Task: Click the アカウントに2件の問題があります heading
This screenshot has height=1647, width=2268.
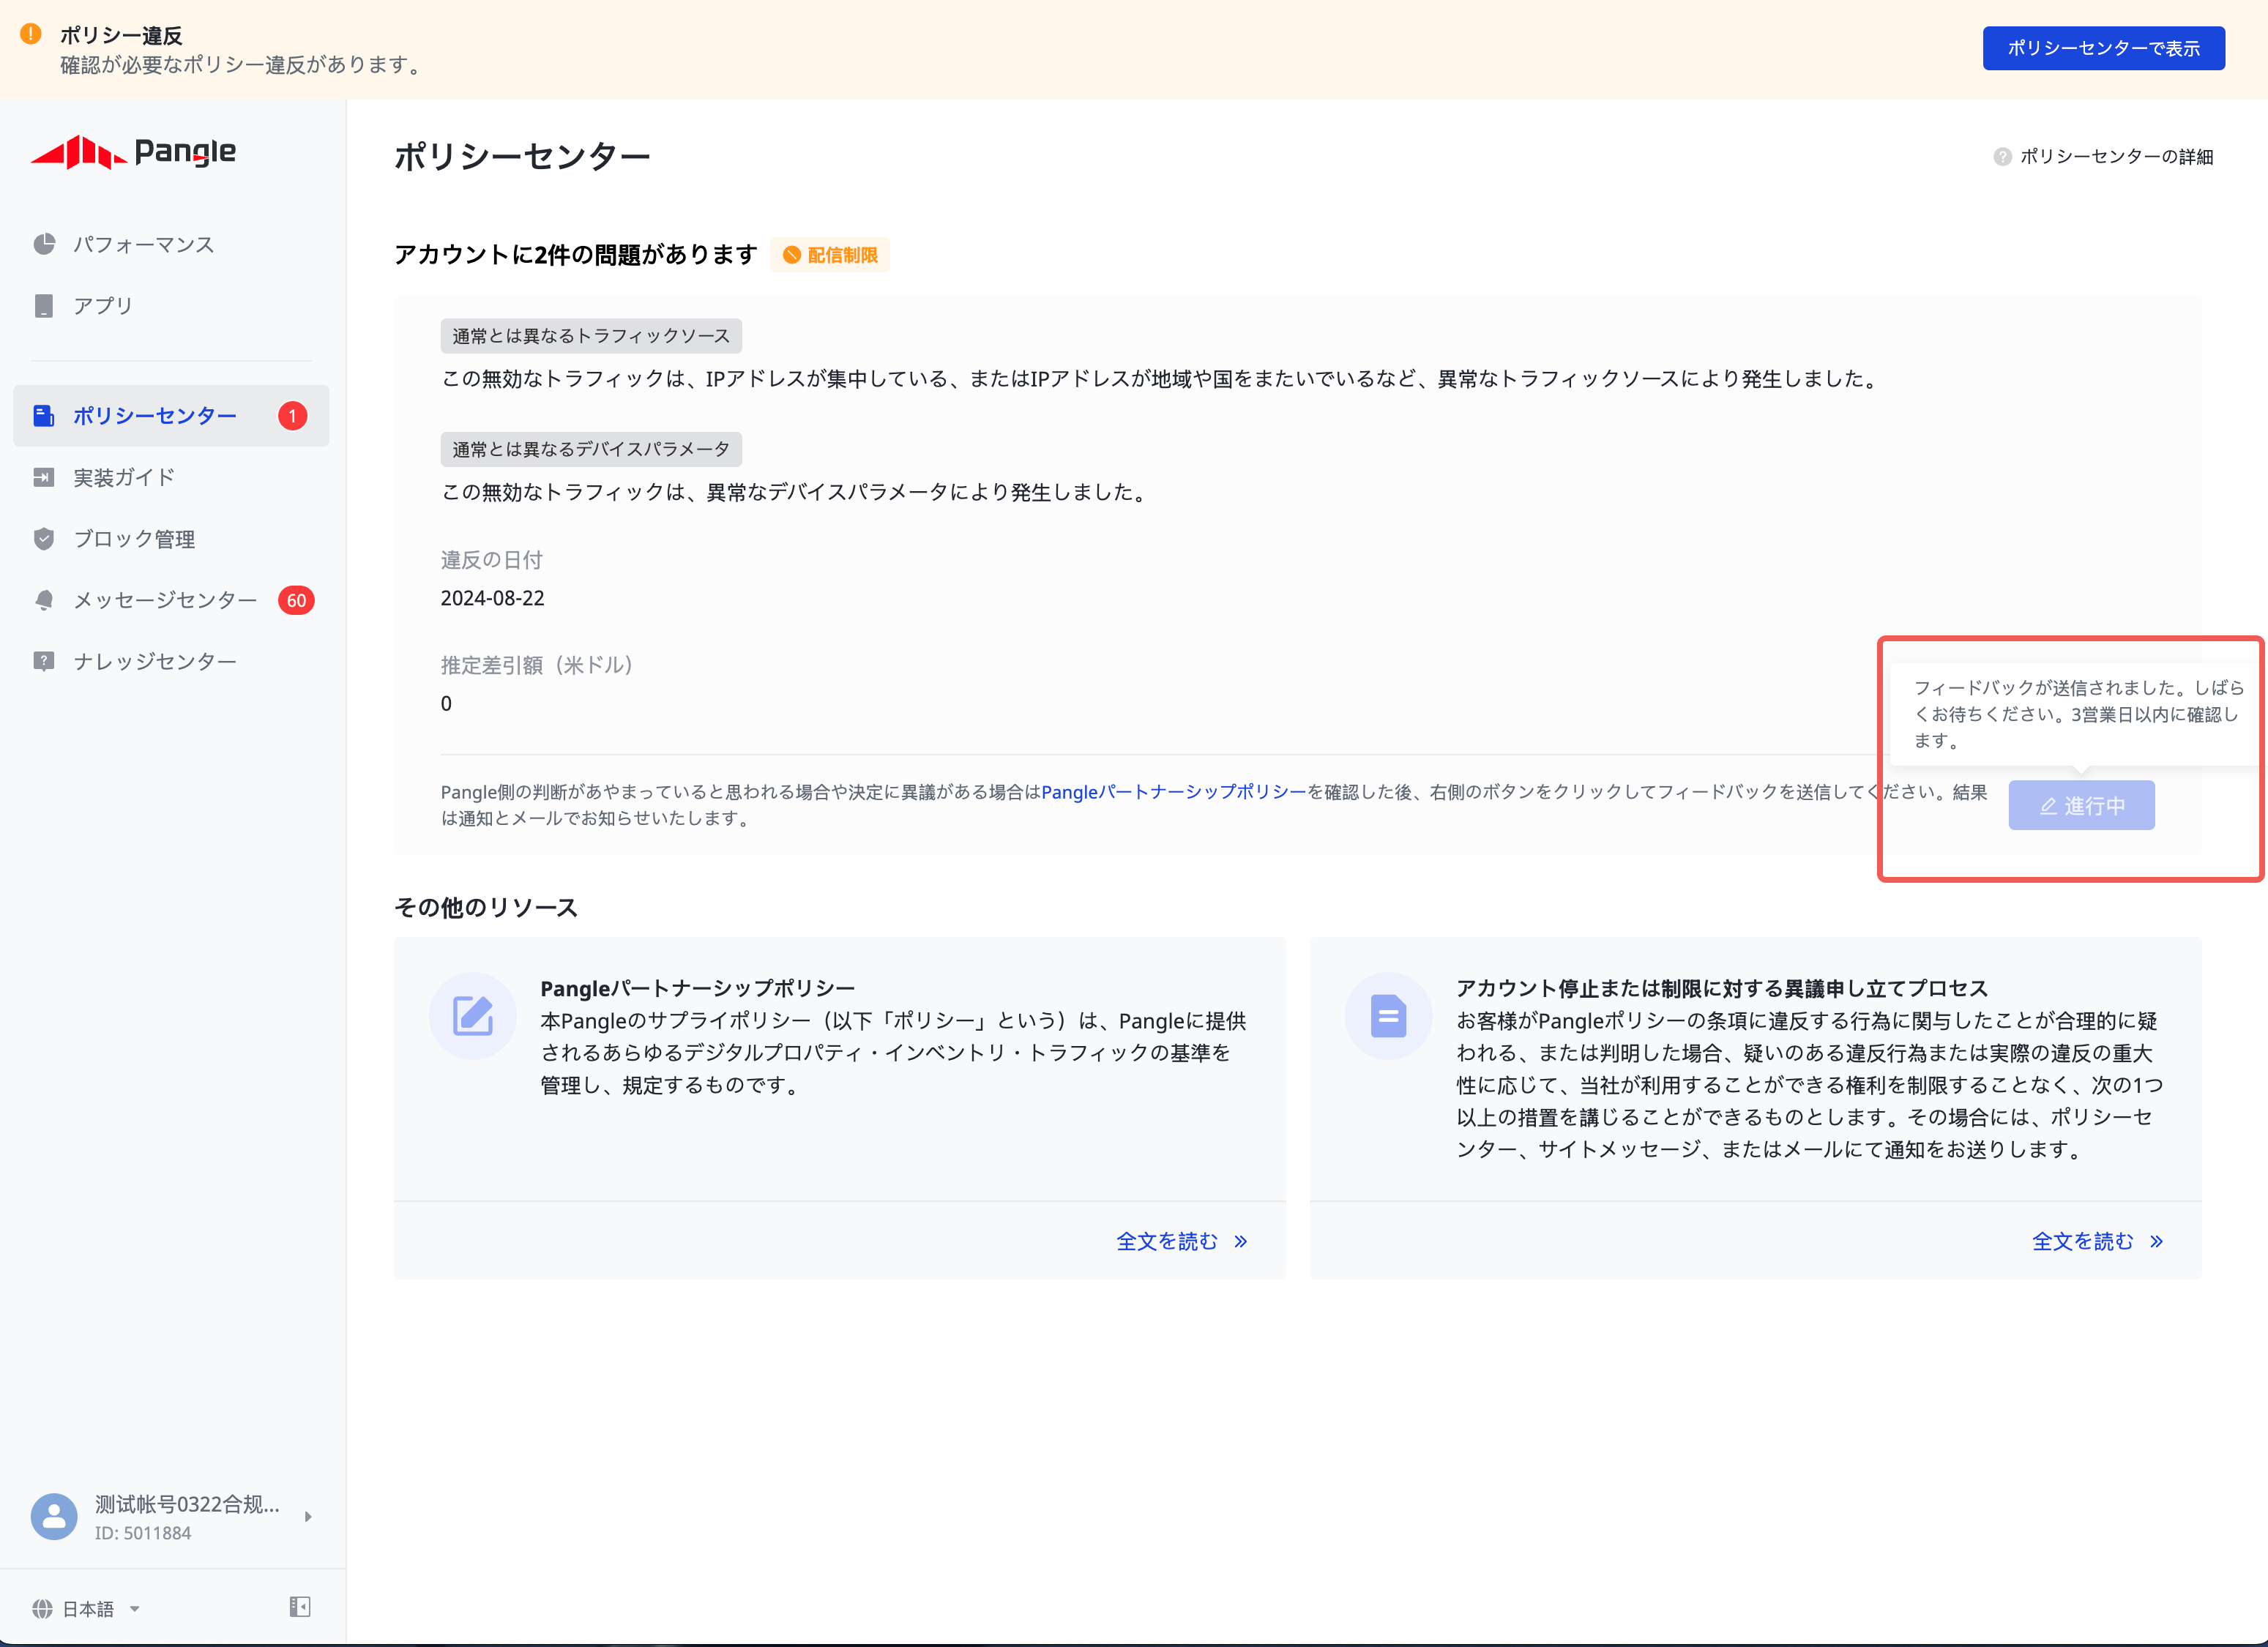Action: [x=576, y=254]
